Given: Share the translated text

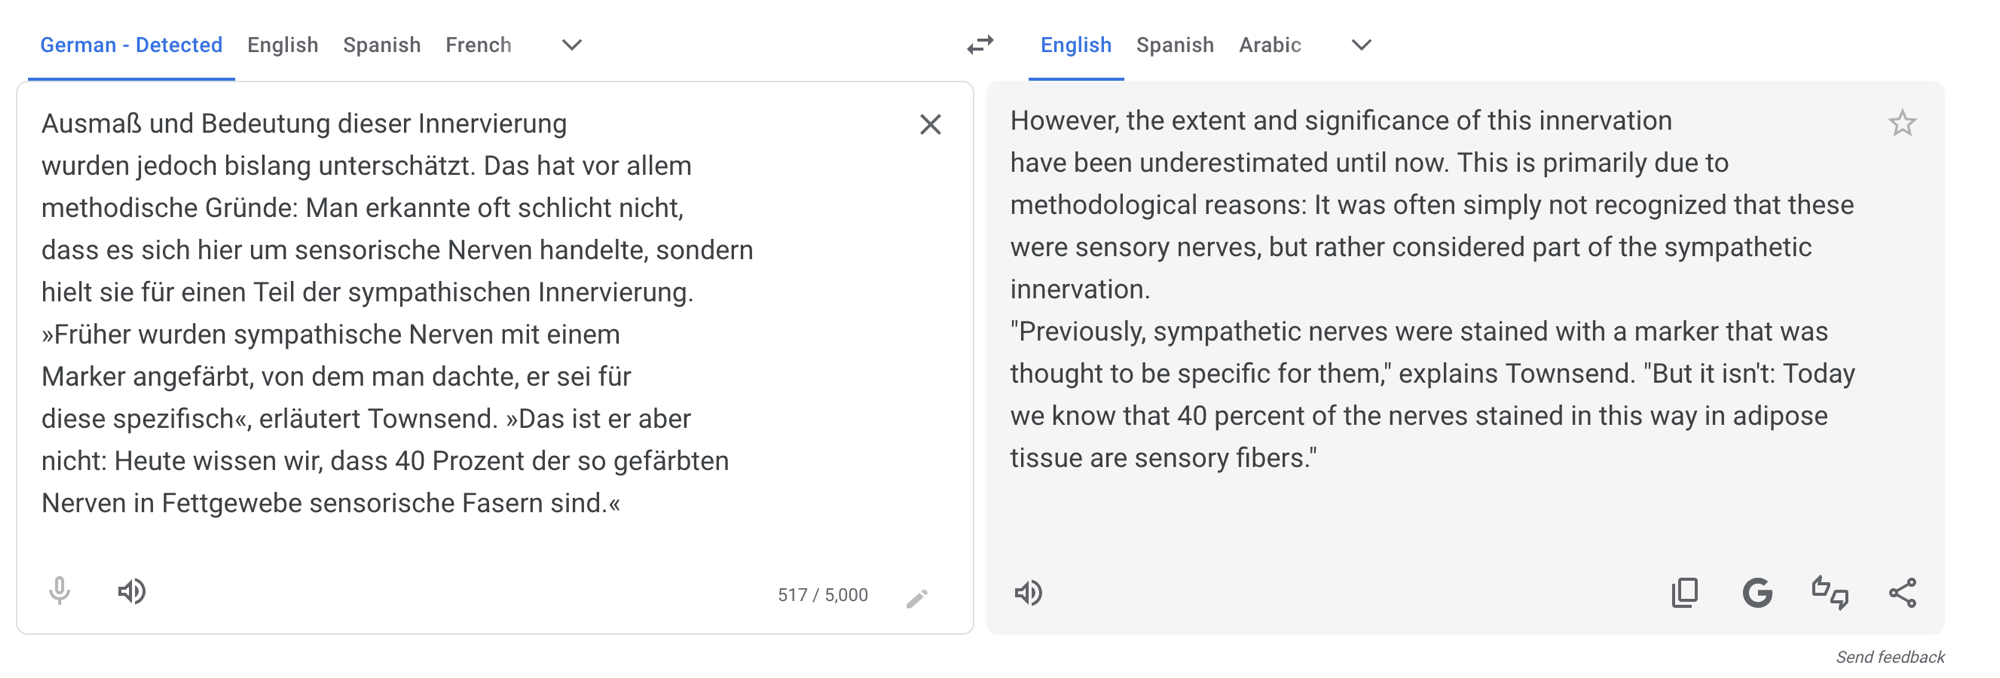Looking at the screenshot, I should tap(1903, 593).
